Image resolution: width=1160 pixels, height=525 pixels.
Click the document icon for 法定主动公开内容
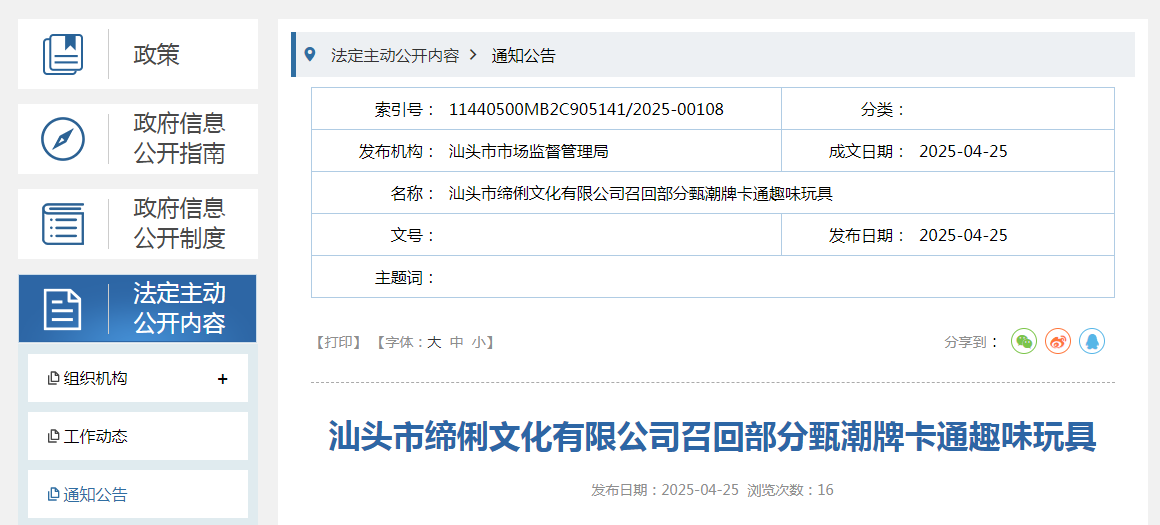(x=63, y=309)
